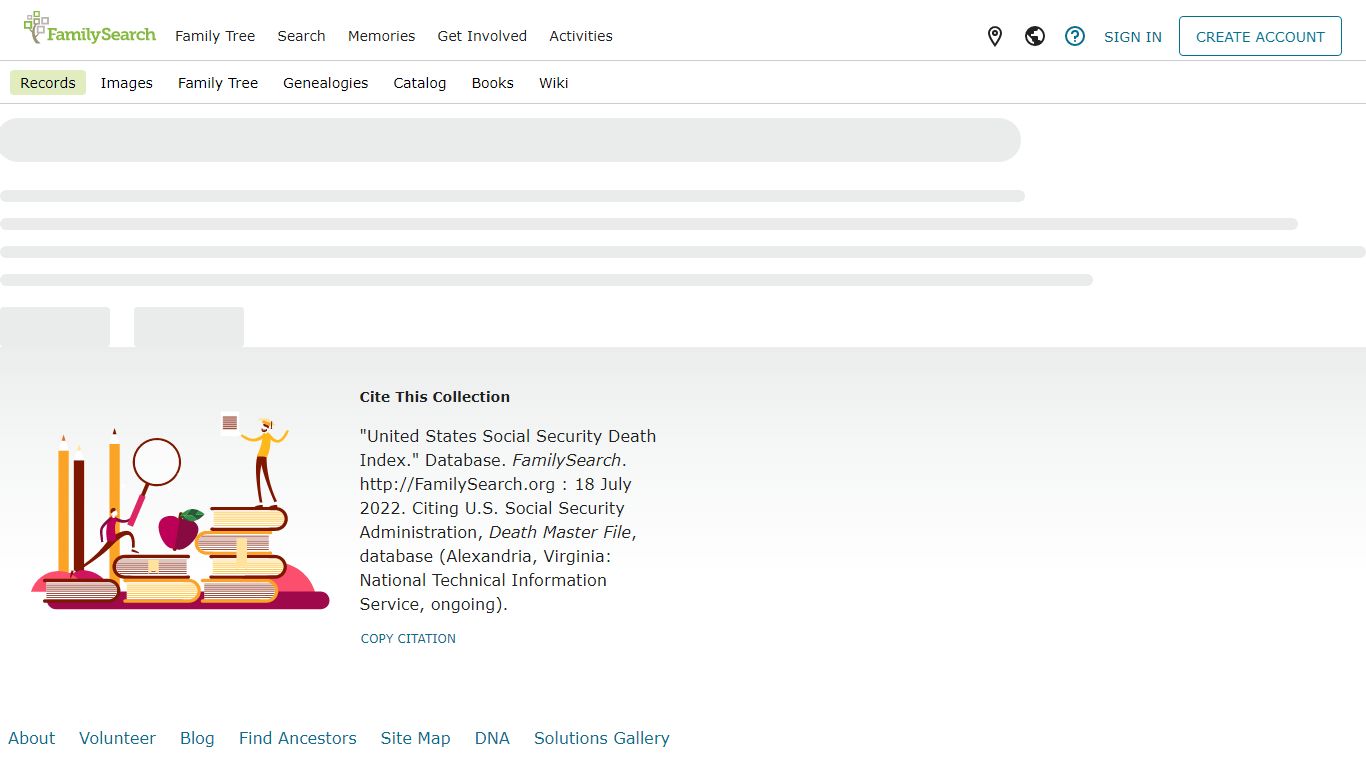Open the Find Ancestors footer link
The height and width of the screenshot is (768, 1366).
(298, 738)
